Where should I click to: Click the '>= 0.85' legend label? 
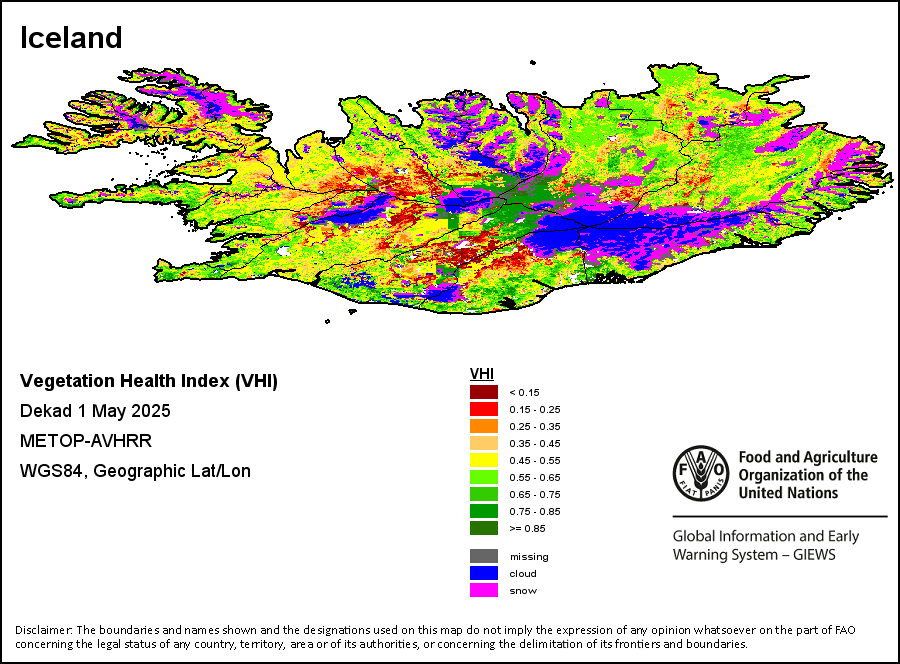(527, 529)
